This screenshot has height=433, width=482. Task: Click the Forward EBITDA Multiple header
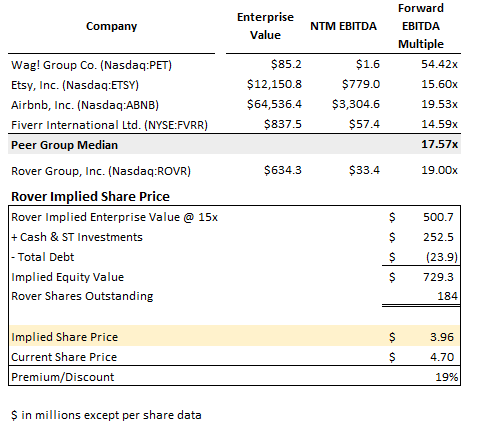421,26
